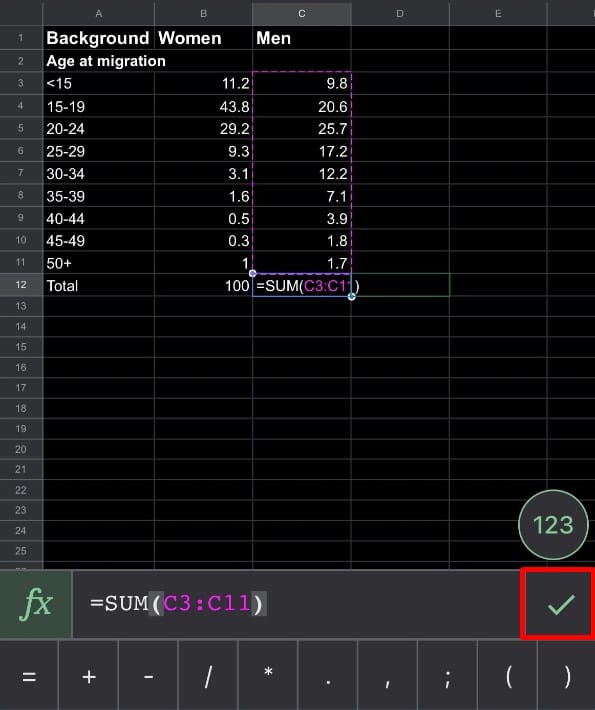Select the Women value 0.3
Image resolution: width=595 pixels, height=710 pixels.
(203, 240)
